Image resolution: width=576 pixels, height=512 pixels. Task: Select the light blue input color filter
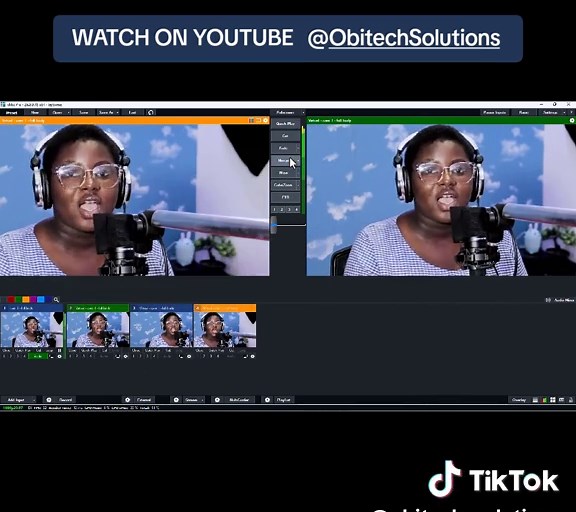(x=41, y=300)
